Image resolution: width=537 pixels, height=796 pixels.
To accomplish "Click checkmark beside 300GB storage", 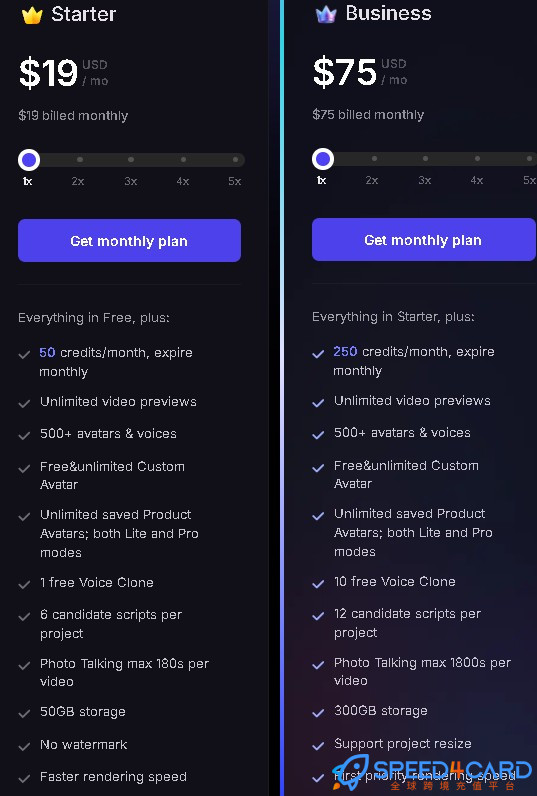I will 318,713.
